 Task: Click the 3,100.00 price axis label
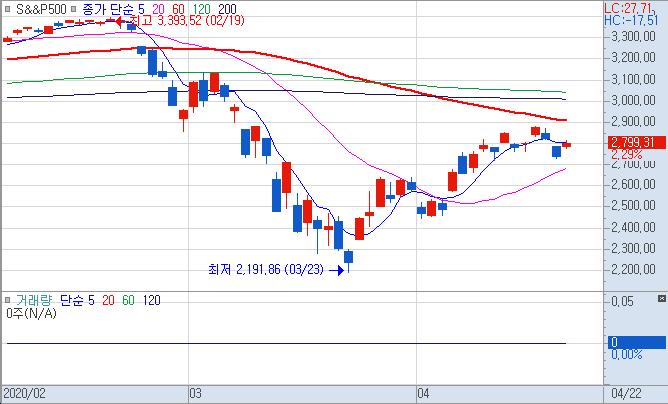(633, 79)
